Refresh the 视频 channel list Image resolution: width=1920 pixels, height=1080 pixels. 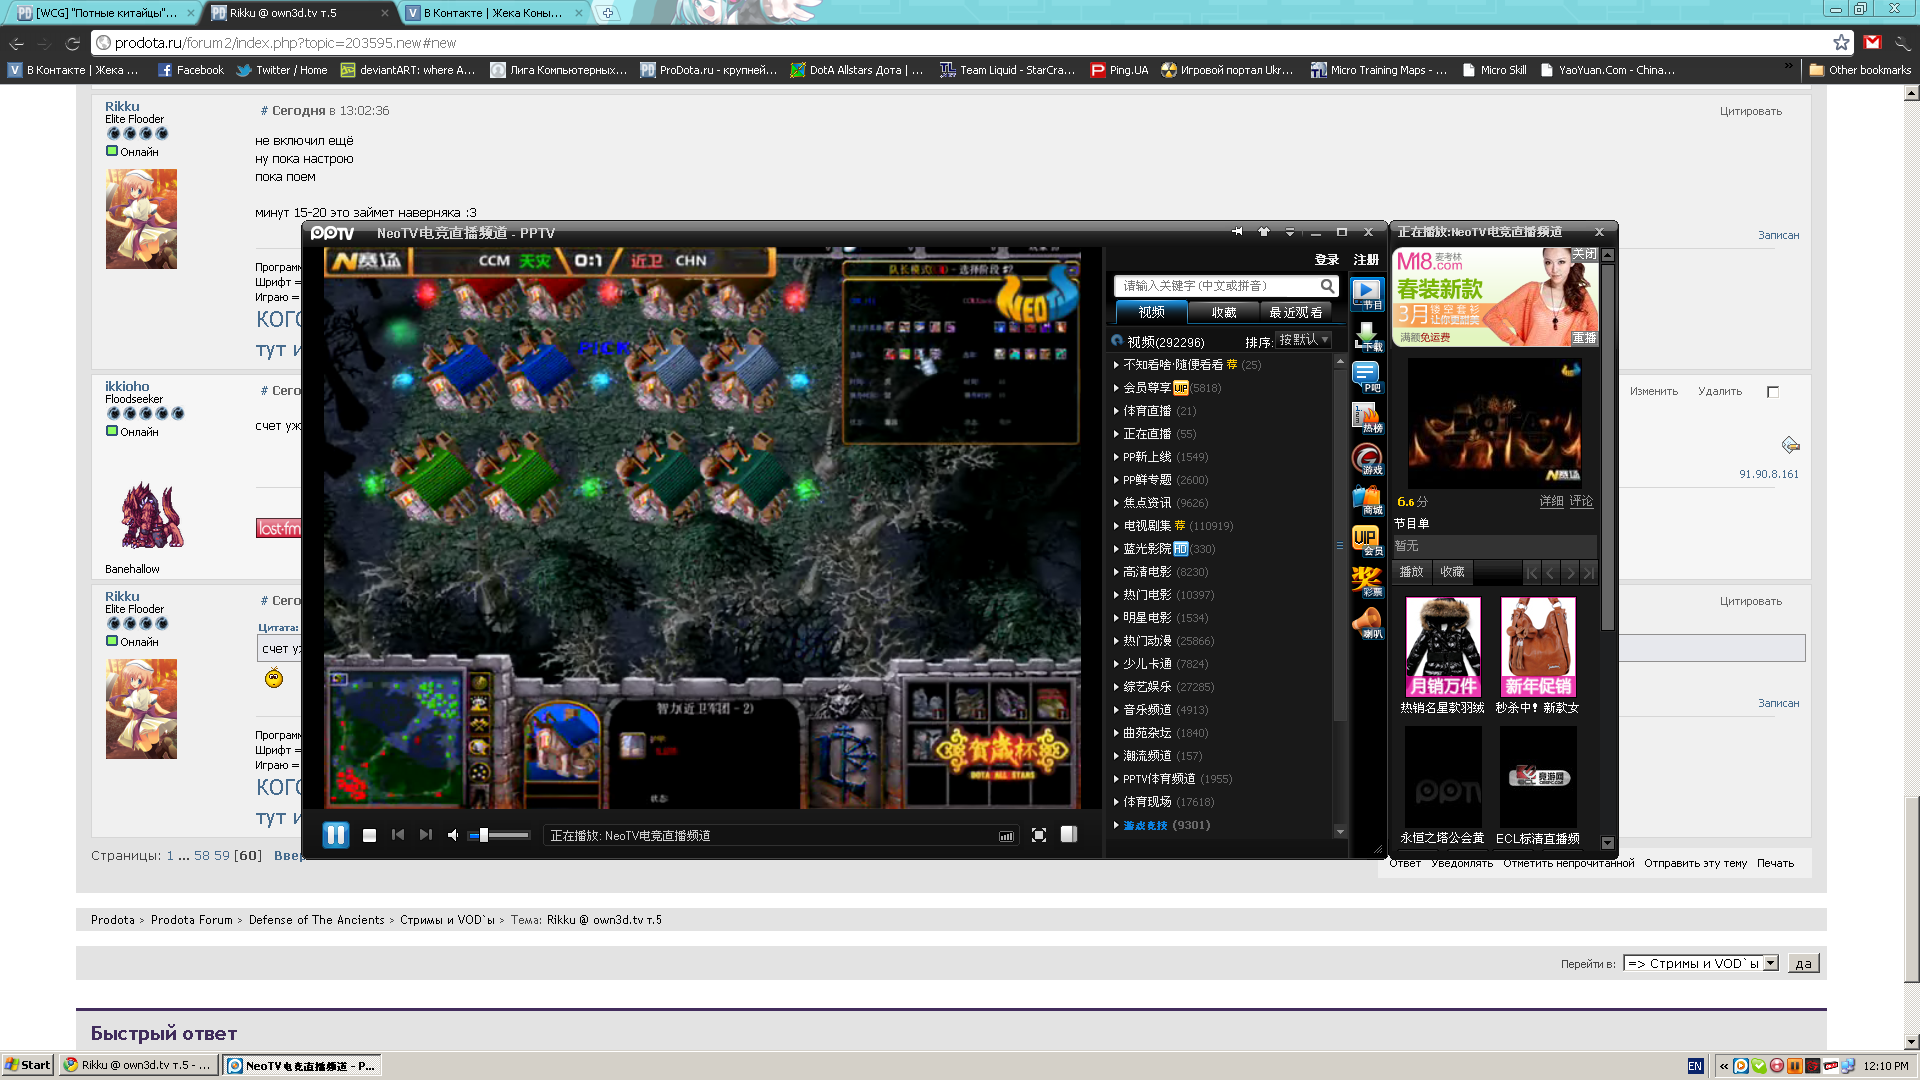1117,341
